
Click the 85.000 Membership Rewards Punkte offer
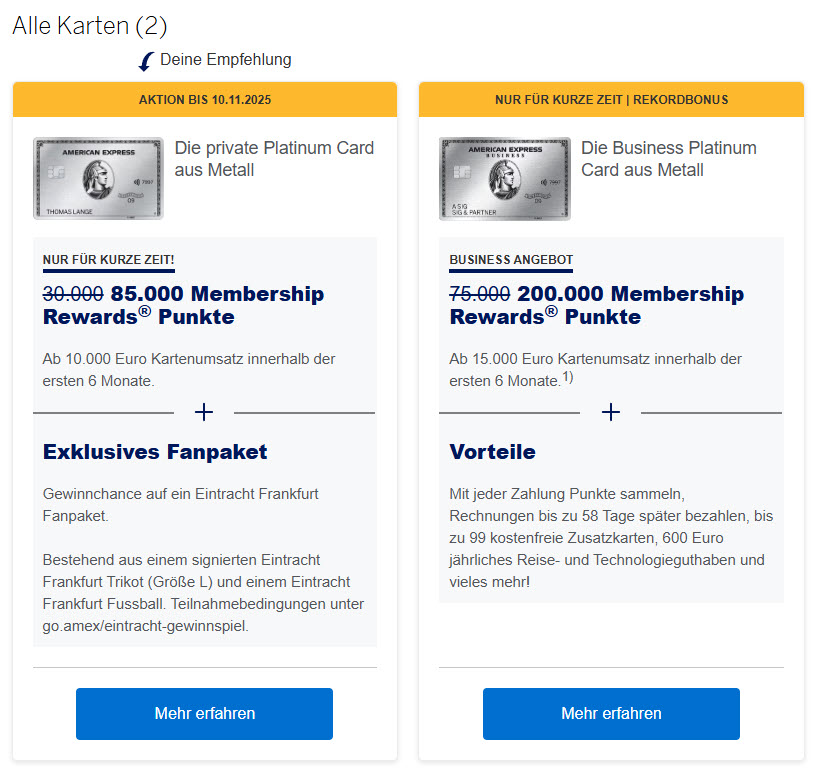tap(184, 305)
